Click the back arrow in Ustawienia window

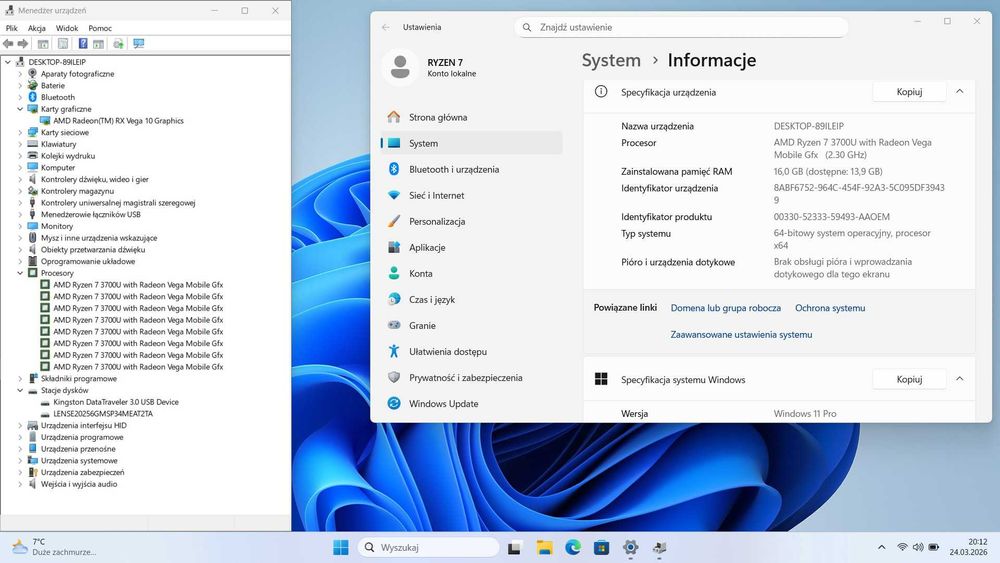pos(385,27)
